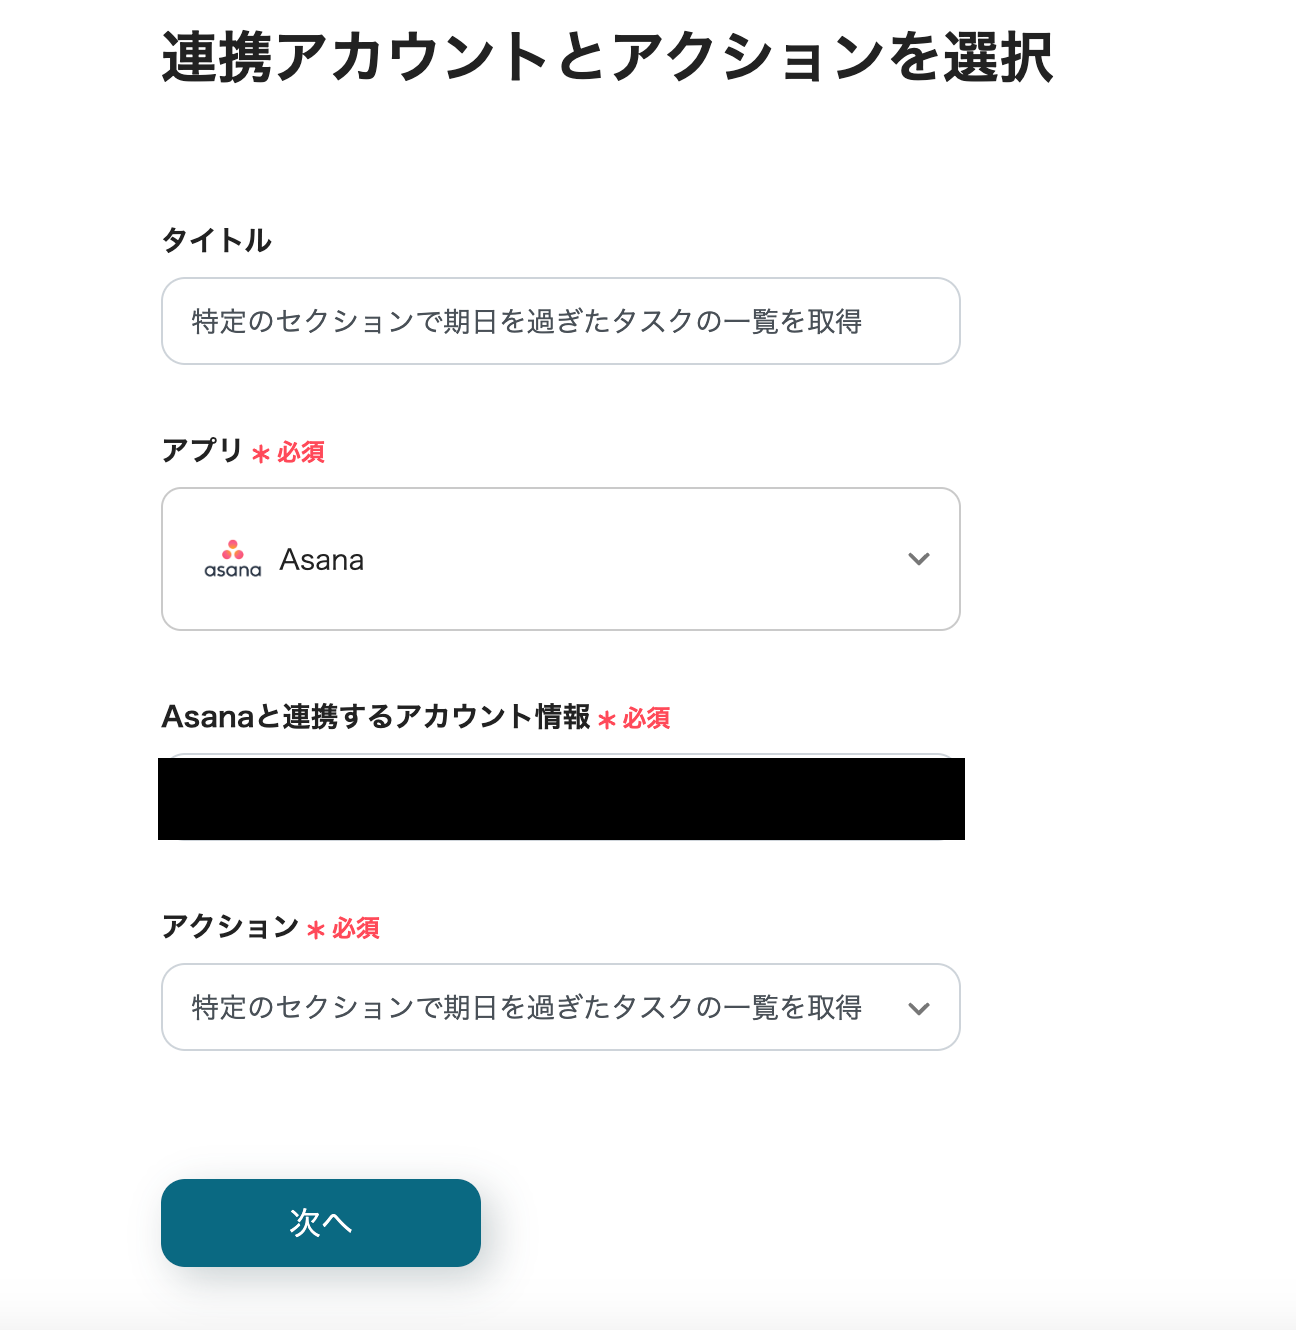The image size is (1296, 1330).
Task: Expand the アプリ dropdown chevron arrow
Action: tap(918, 559)
